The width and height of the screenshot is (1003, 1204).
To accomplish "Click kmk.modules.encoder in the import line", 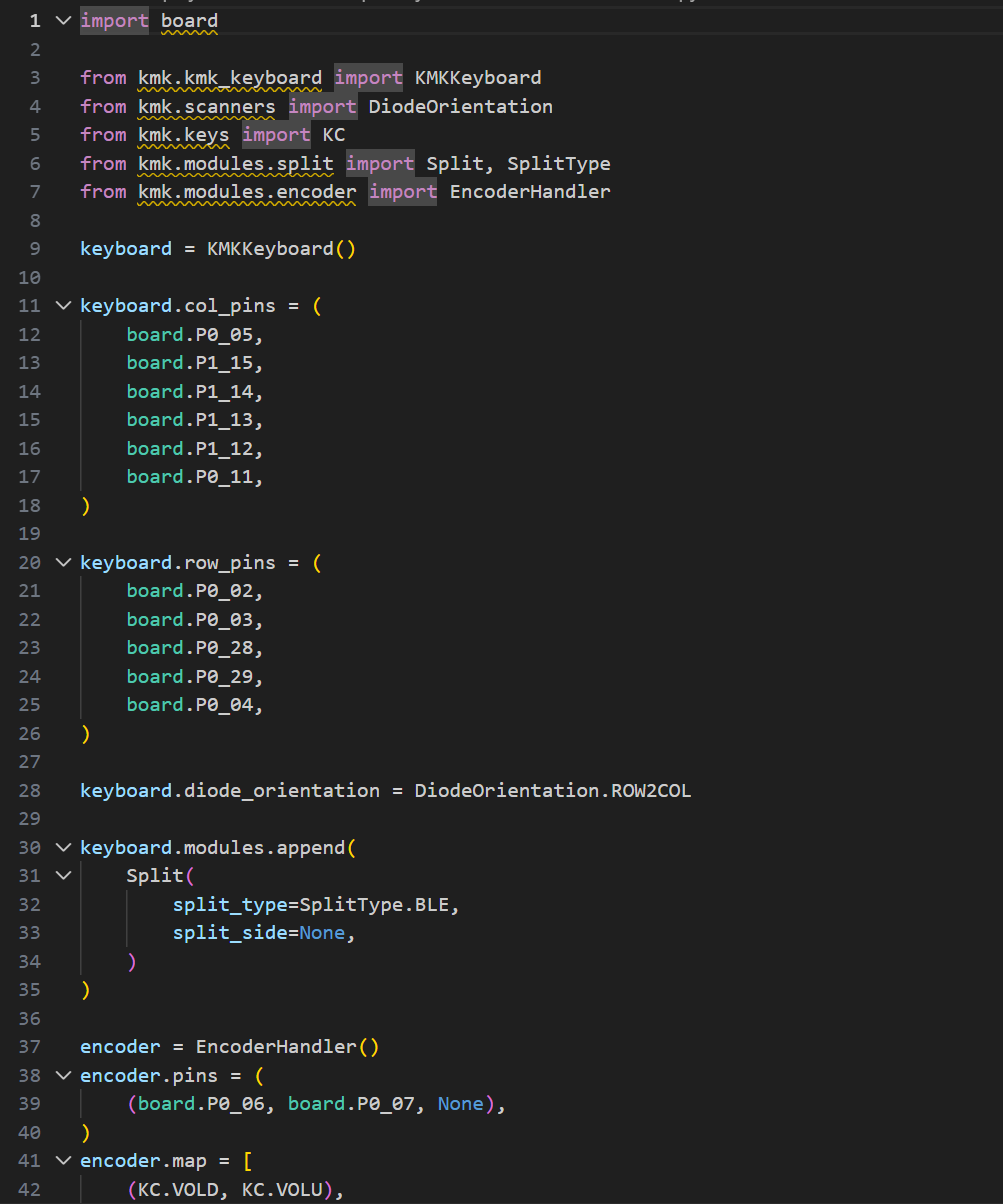I will [247, 192].
